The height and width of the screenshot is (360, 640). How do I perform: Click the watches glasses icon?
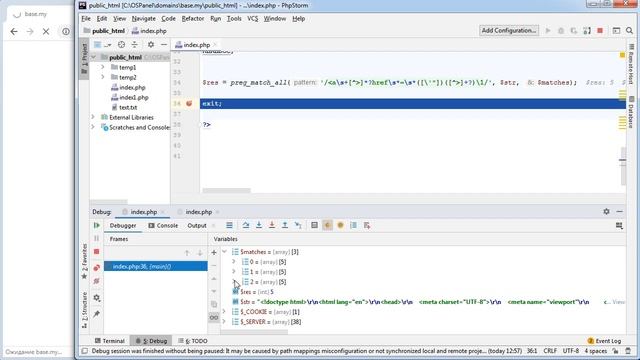214,318
